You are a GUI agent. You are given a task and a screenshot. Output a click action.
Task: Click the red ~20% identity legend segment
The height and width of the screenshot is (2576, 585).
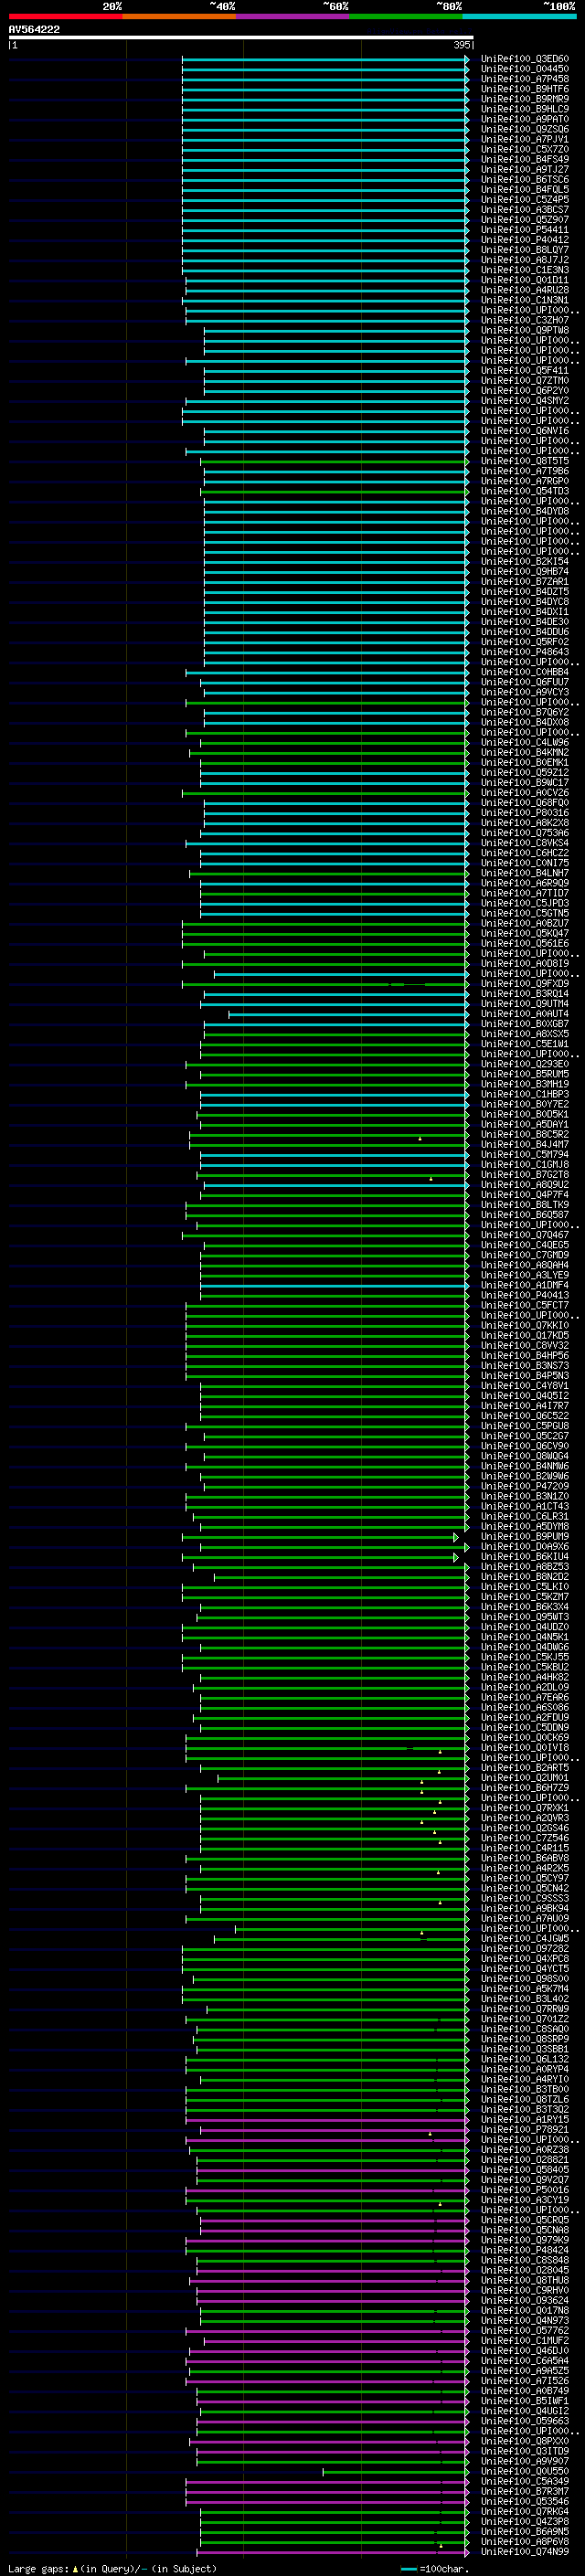[65, 16]
